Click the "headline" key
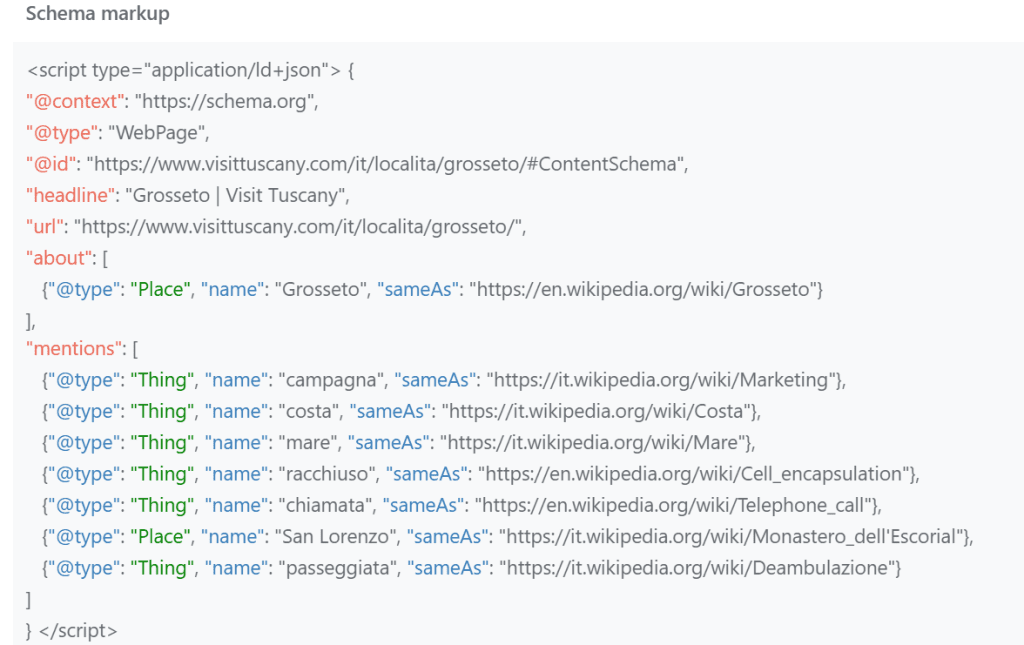1024x645 pixels. [x=70, y=195]
